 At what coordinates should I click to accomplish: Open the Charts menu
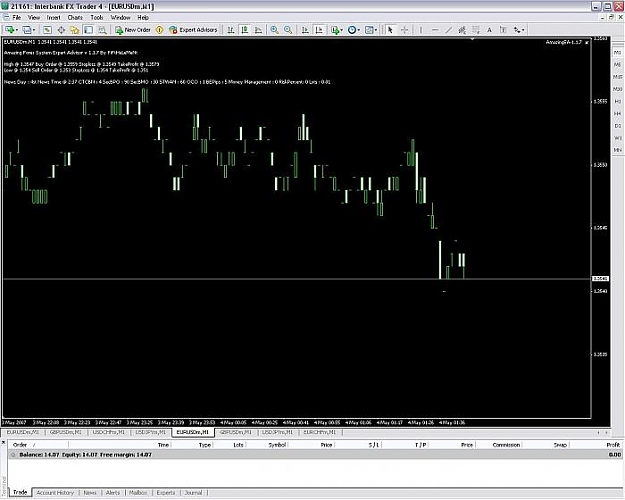pos(75,18)
